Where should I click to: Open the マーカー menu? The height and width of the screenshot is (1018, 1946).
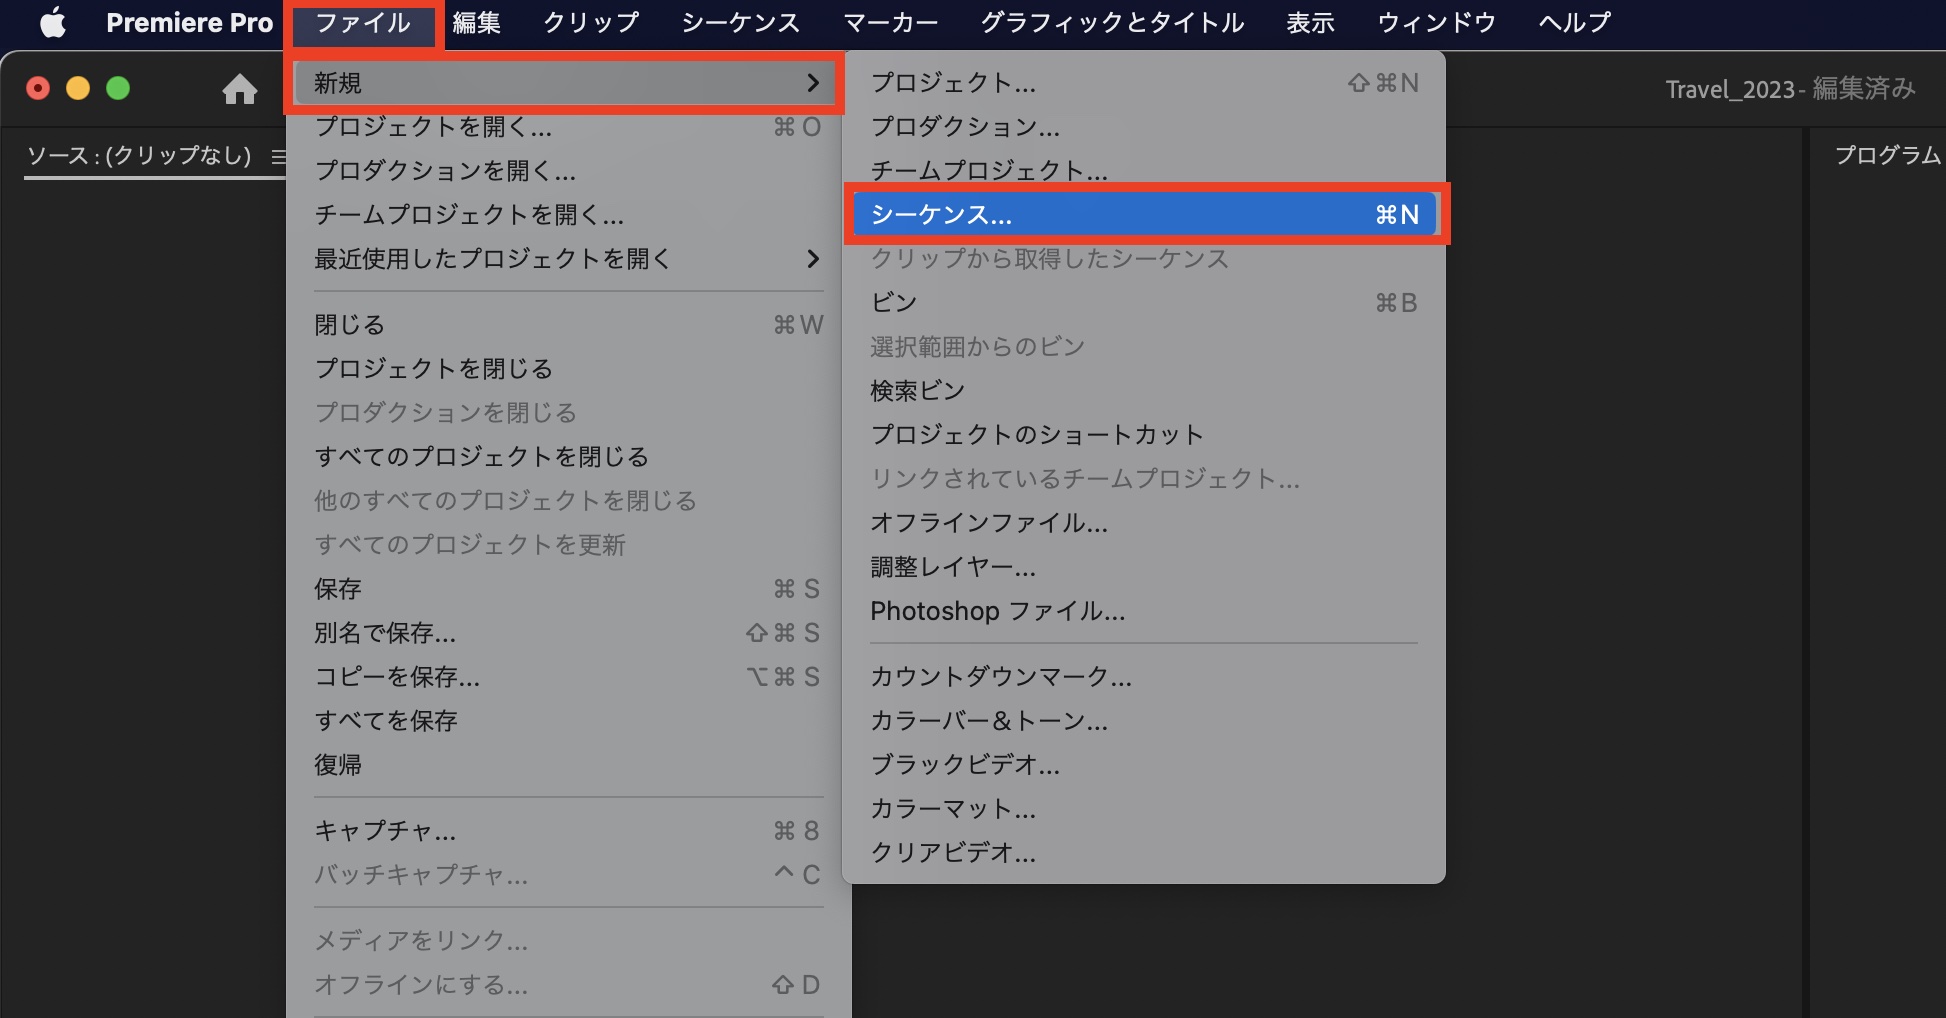tap(891, 22)
